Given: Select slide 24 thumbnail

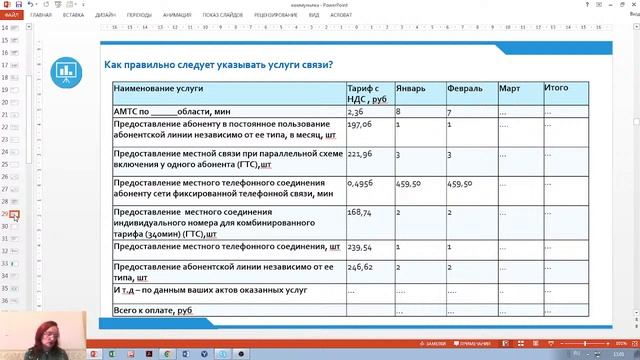Looking at the screenshot, I should 14,152.
